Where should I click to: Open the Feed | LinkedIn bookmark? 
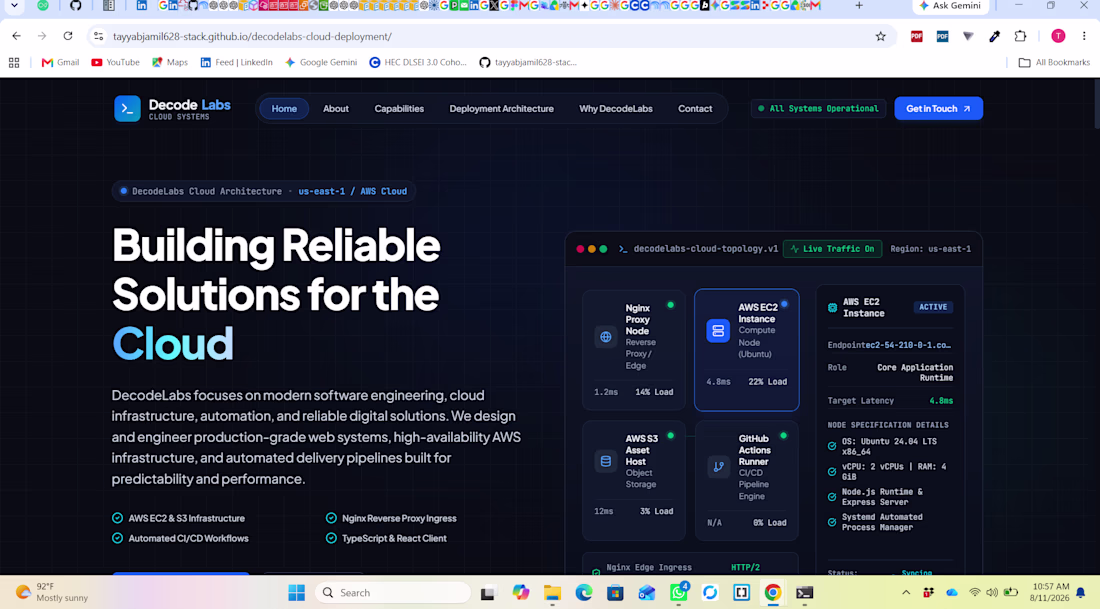pyautogui.click(x=236, y=62)
